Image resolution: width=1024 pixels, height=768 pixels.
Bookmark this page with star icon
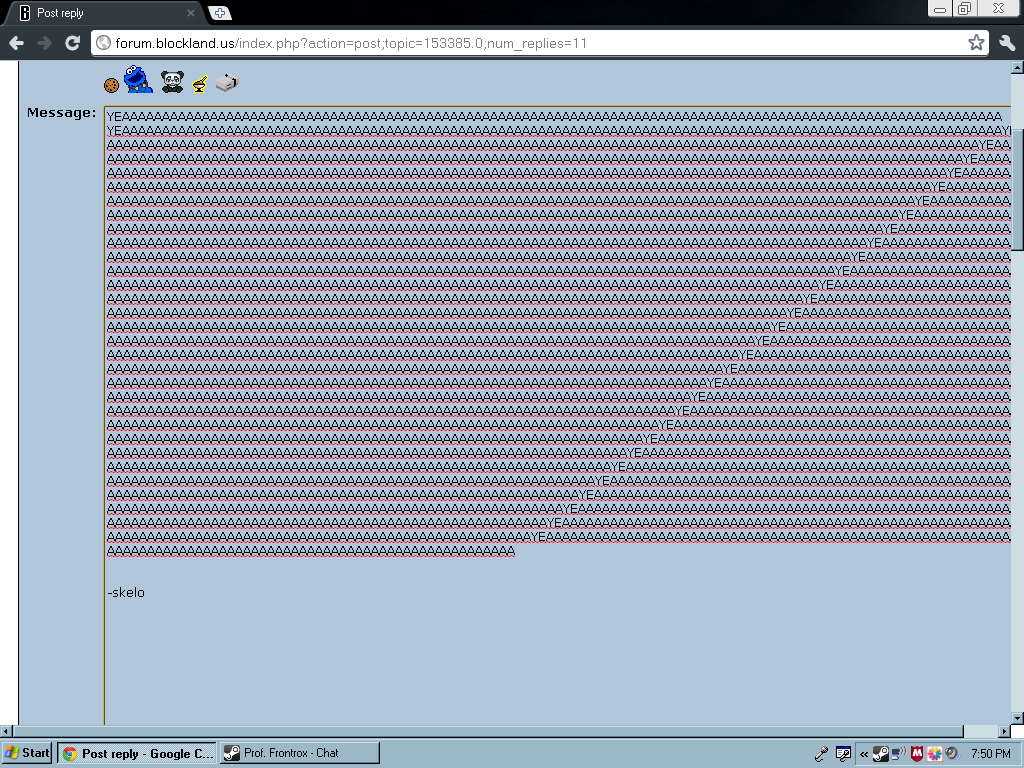(976, 43)
